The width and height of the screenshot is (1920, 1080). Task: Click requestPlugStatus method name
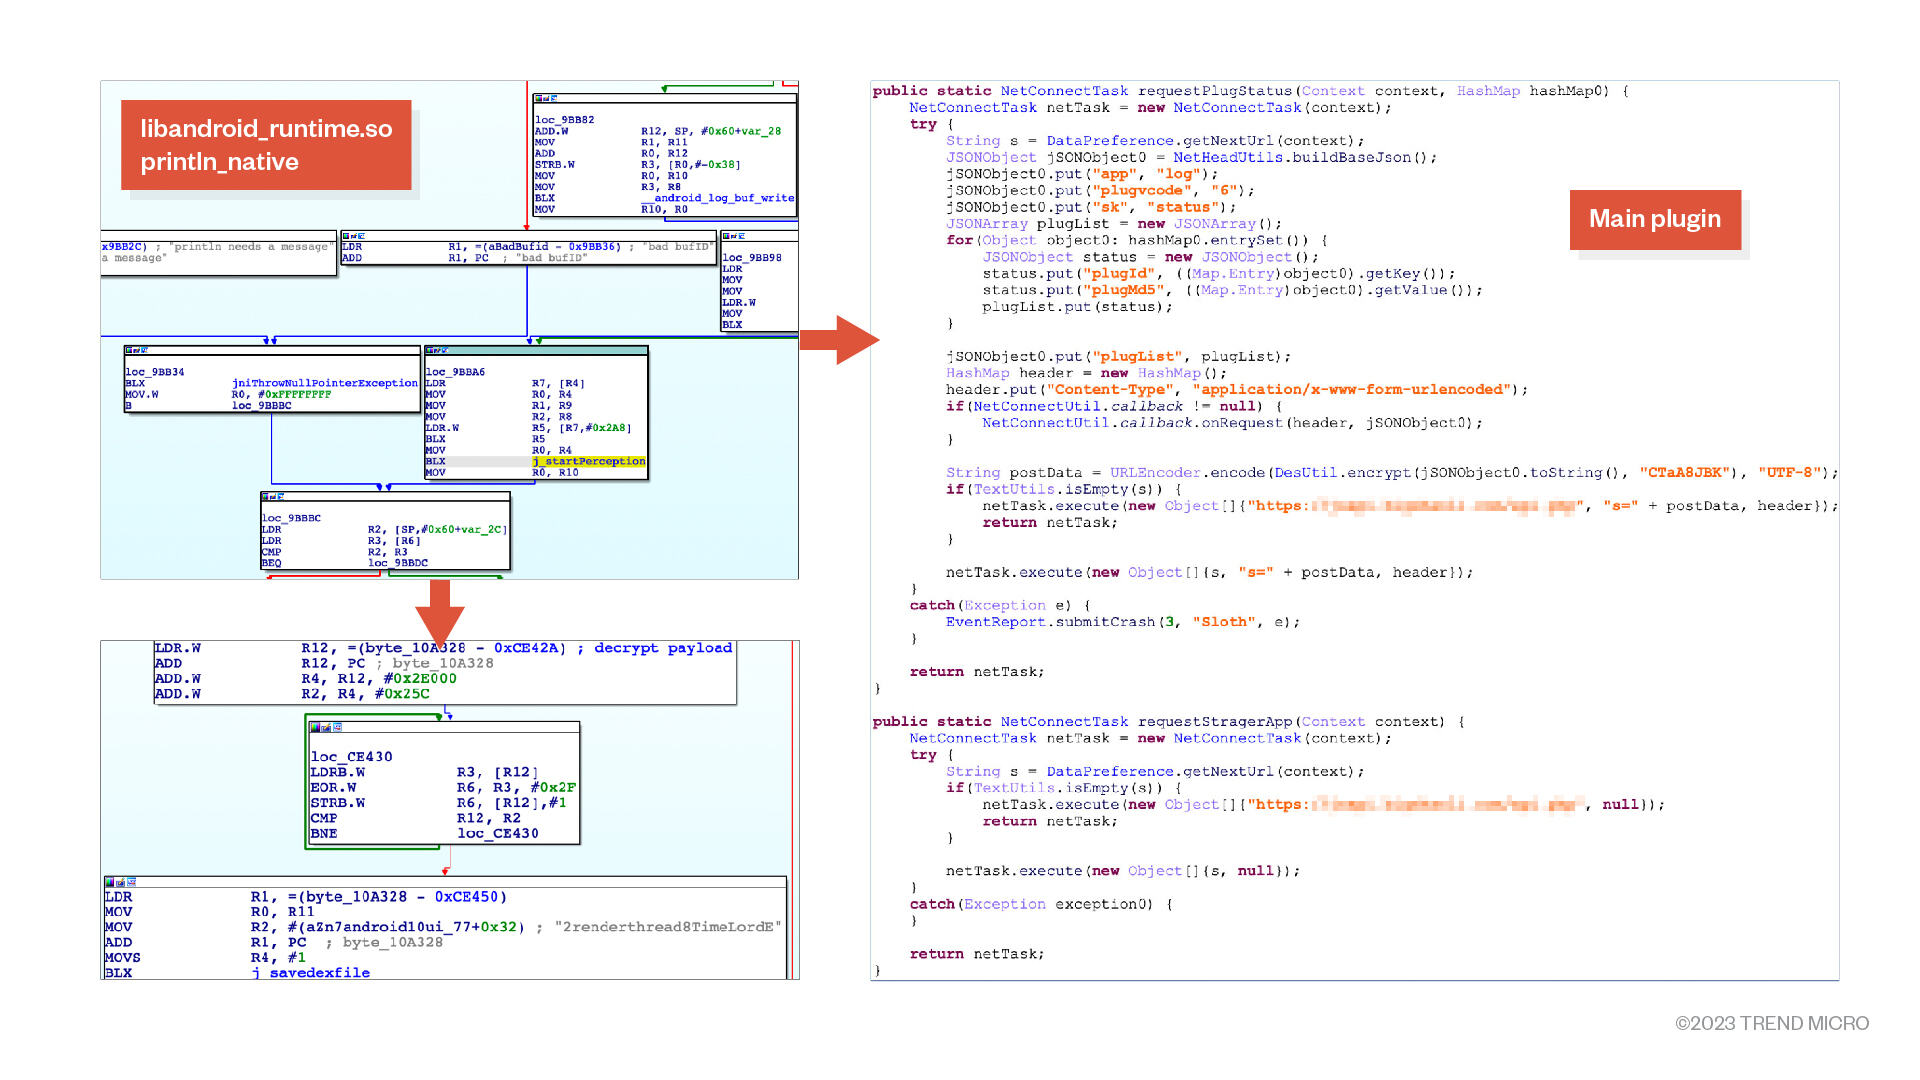(1217, 91)
